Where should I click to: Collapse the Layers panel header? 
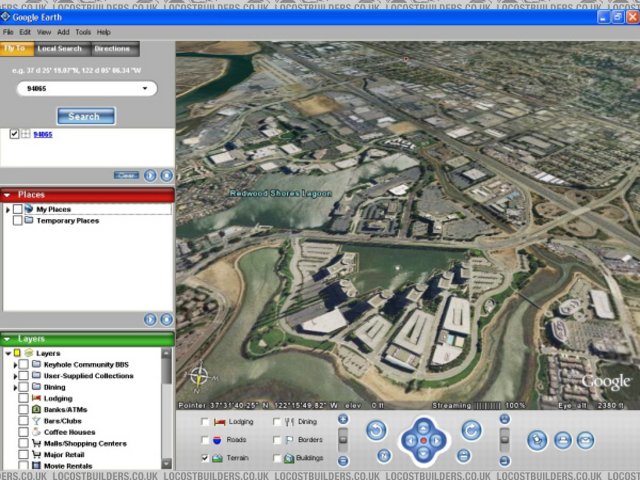click(7, 339)
